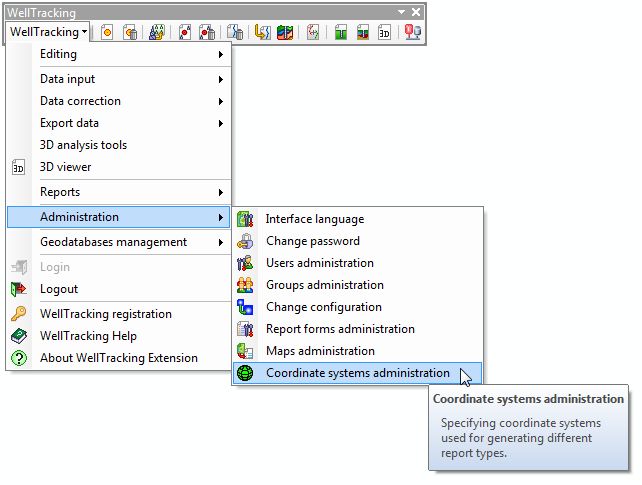Viewport: 642px width, 485px height.
Task: Click the Logout door icon
Action: coord(18,289)
